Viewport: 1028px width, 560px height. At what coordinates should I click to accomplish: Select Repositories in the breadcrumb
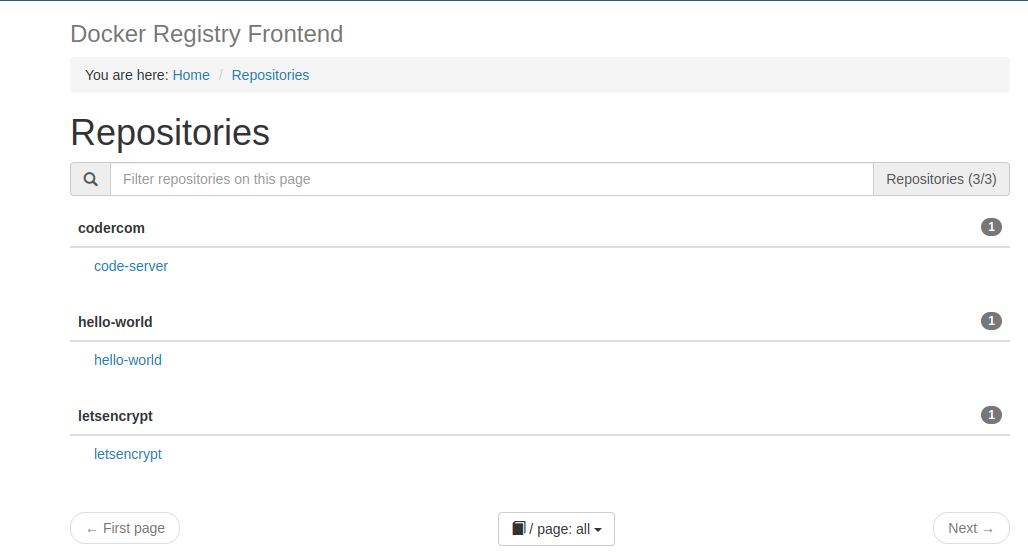[270, 75]
